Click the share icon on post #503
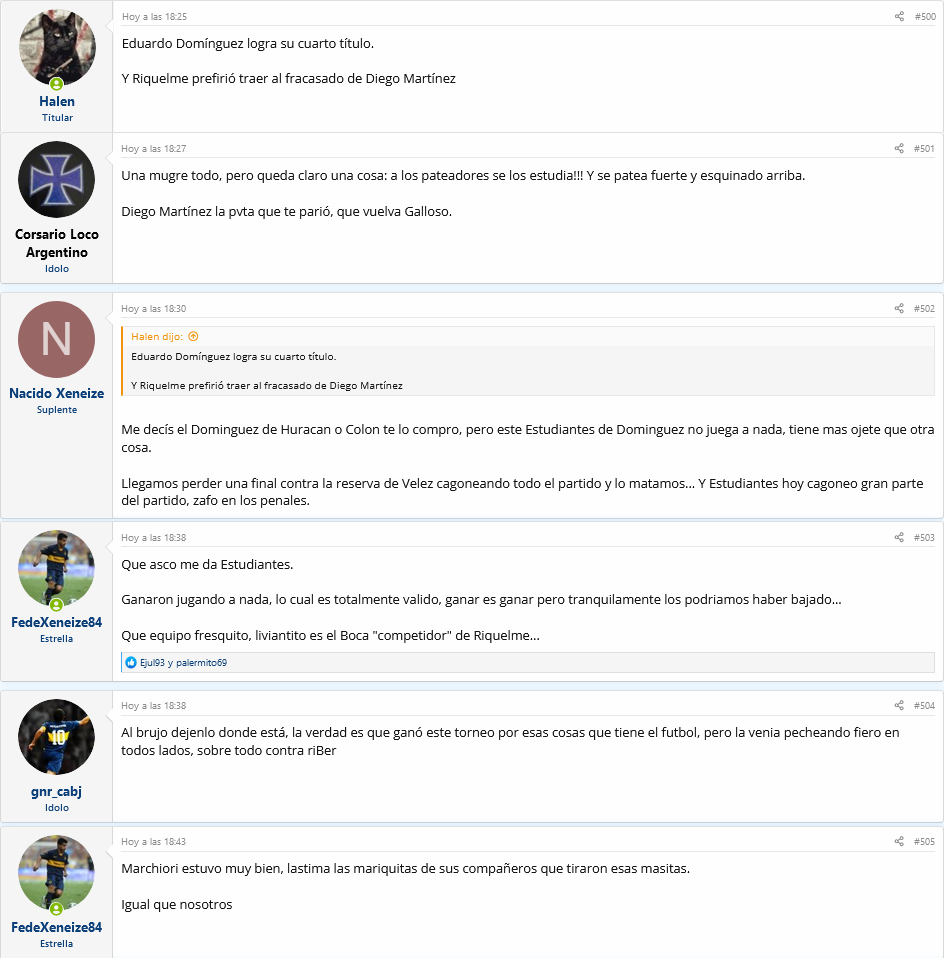This screenshot has width=944, height=958. tap(899, 538)
